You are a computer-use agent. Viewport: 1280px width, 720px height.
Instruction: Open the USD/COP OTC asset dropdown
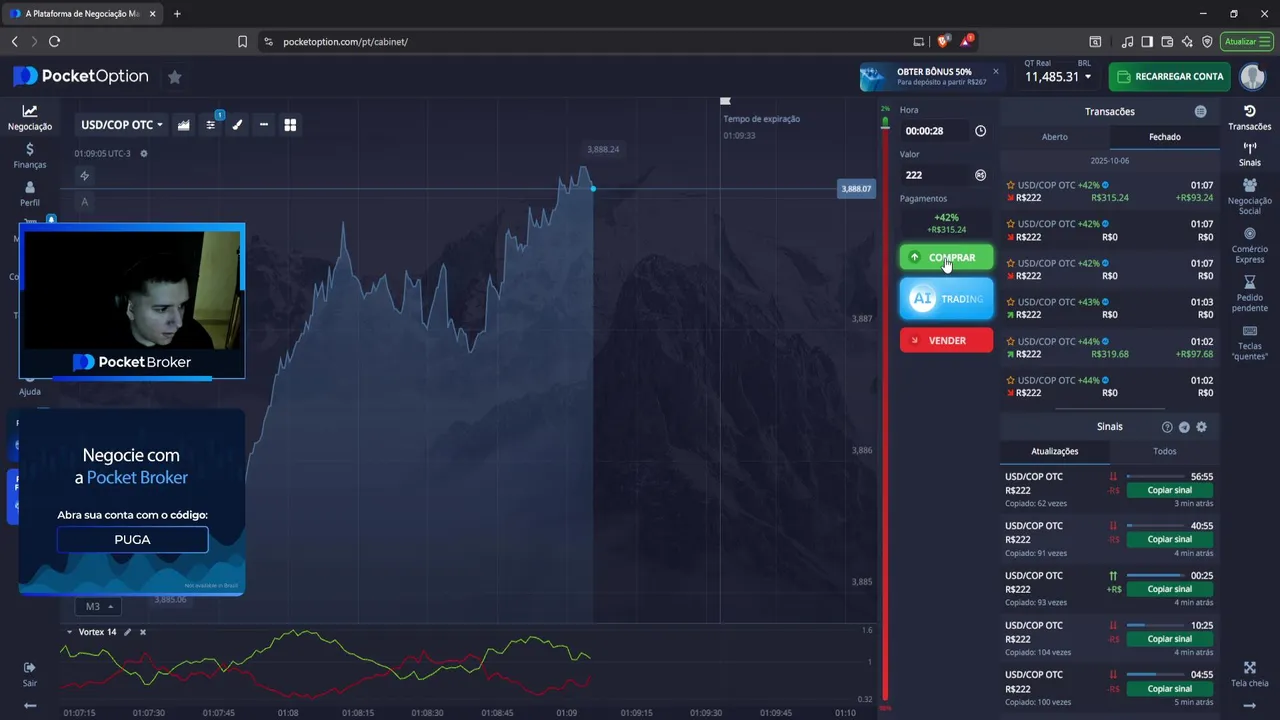(122, 125)
